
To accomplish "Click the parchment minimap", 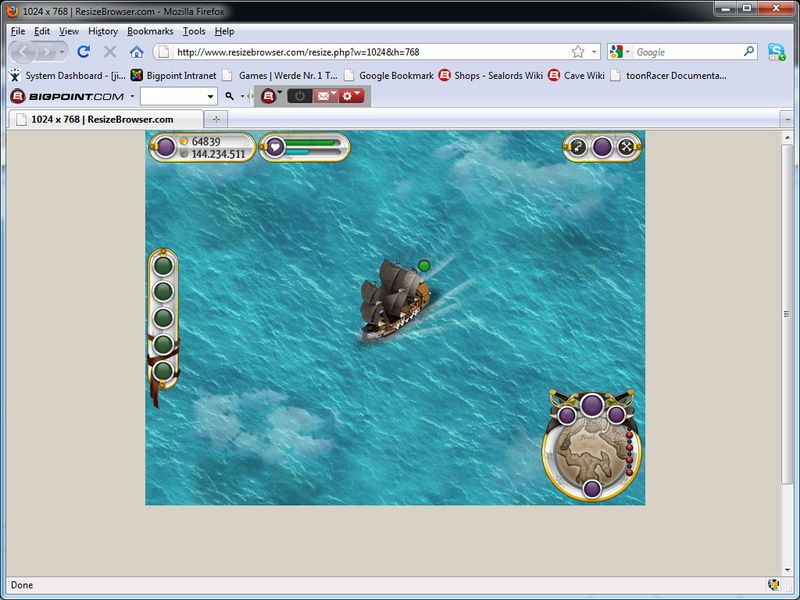I will pos(591,455).
